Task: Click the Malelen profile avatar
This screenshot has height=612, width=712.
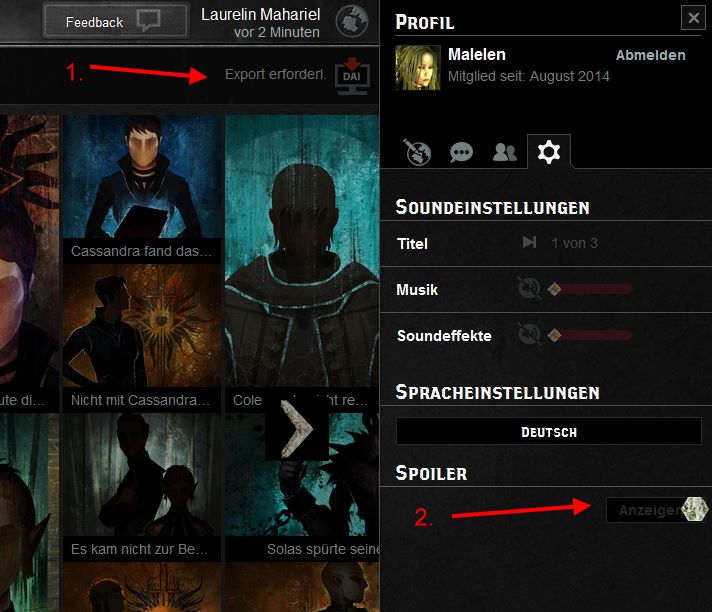Action: pyautogui.click(x=416, y=66)
